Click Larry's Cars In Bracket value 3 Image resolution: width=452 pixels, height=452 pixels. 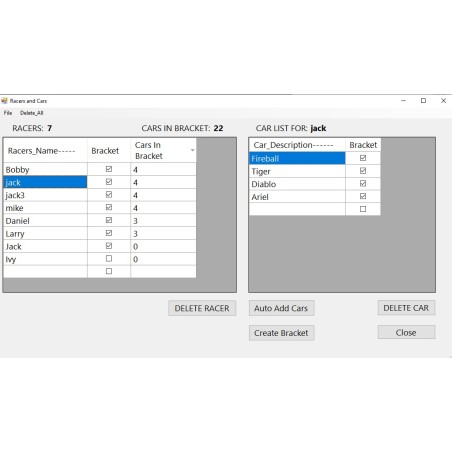(163, 233)
